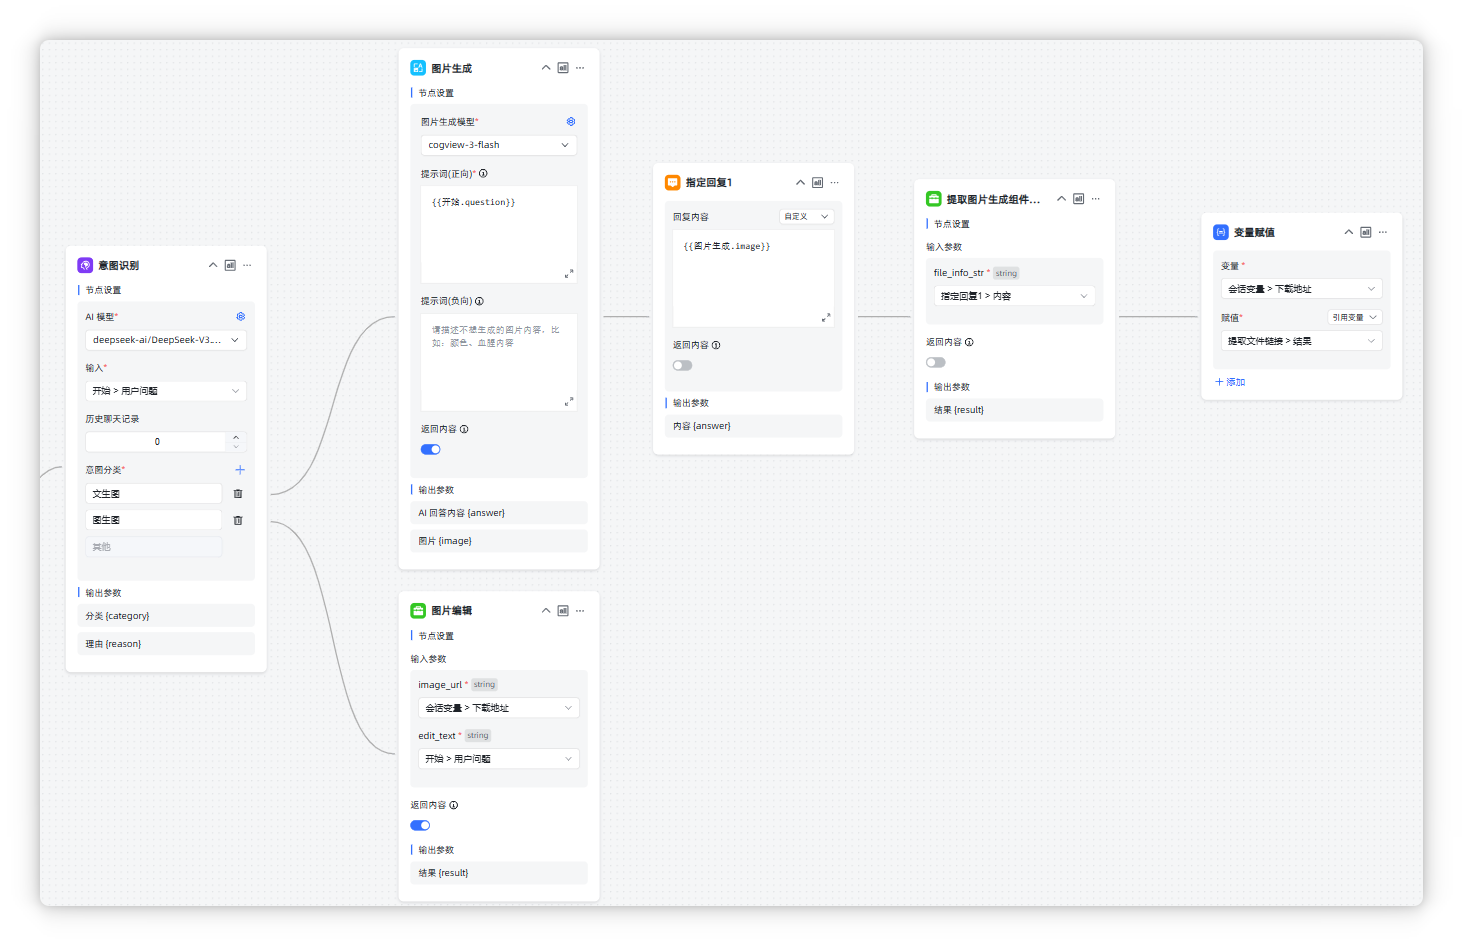Expand the positive prompt text editor
The height and width of the screenshot is (946, 1463).
click(569, 273)
